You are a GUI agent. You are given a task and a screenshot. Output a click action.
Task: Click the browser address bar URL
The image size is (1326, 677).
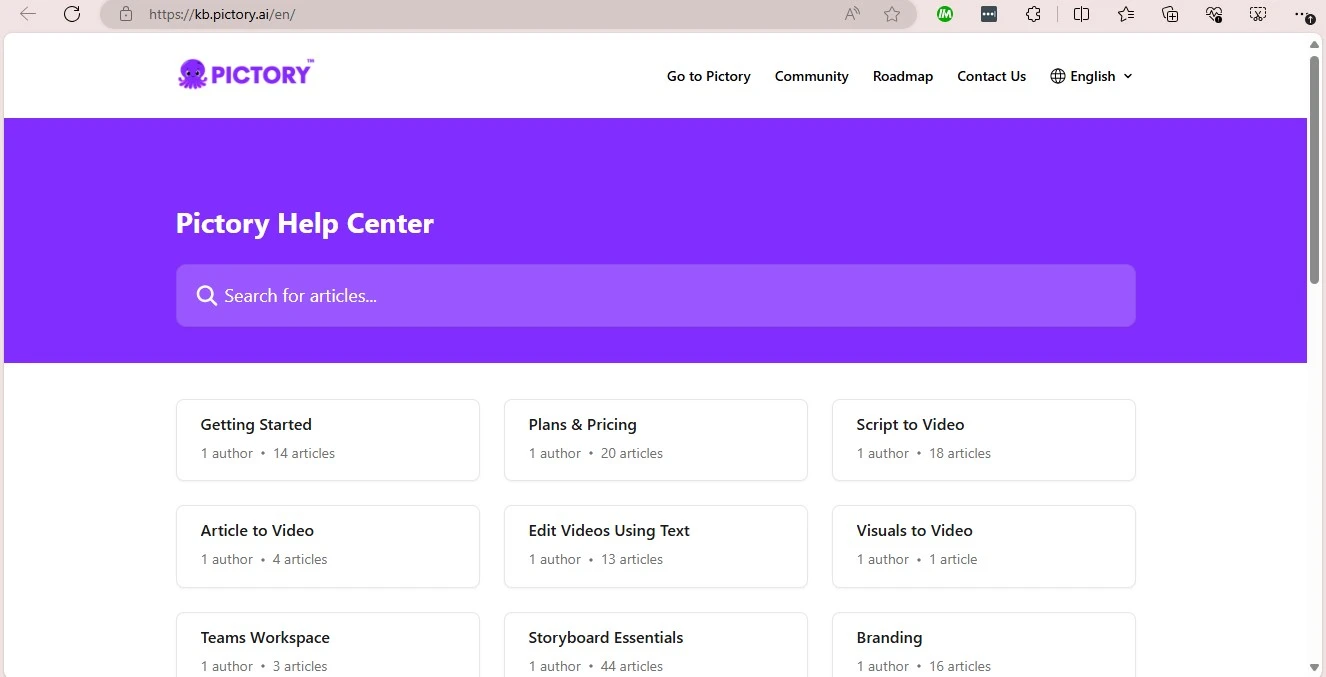point(222,14)
